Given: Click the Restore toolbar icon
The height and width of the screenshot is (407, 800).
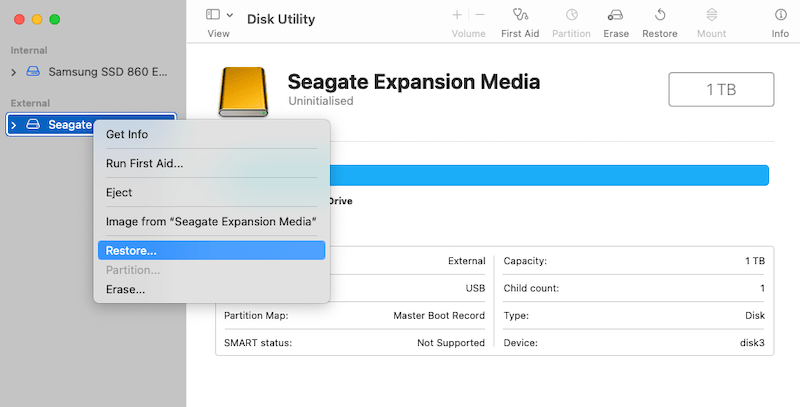Looking at the screenshot, I should [660, 15].
